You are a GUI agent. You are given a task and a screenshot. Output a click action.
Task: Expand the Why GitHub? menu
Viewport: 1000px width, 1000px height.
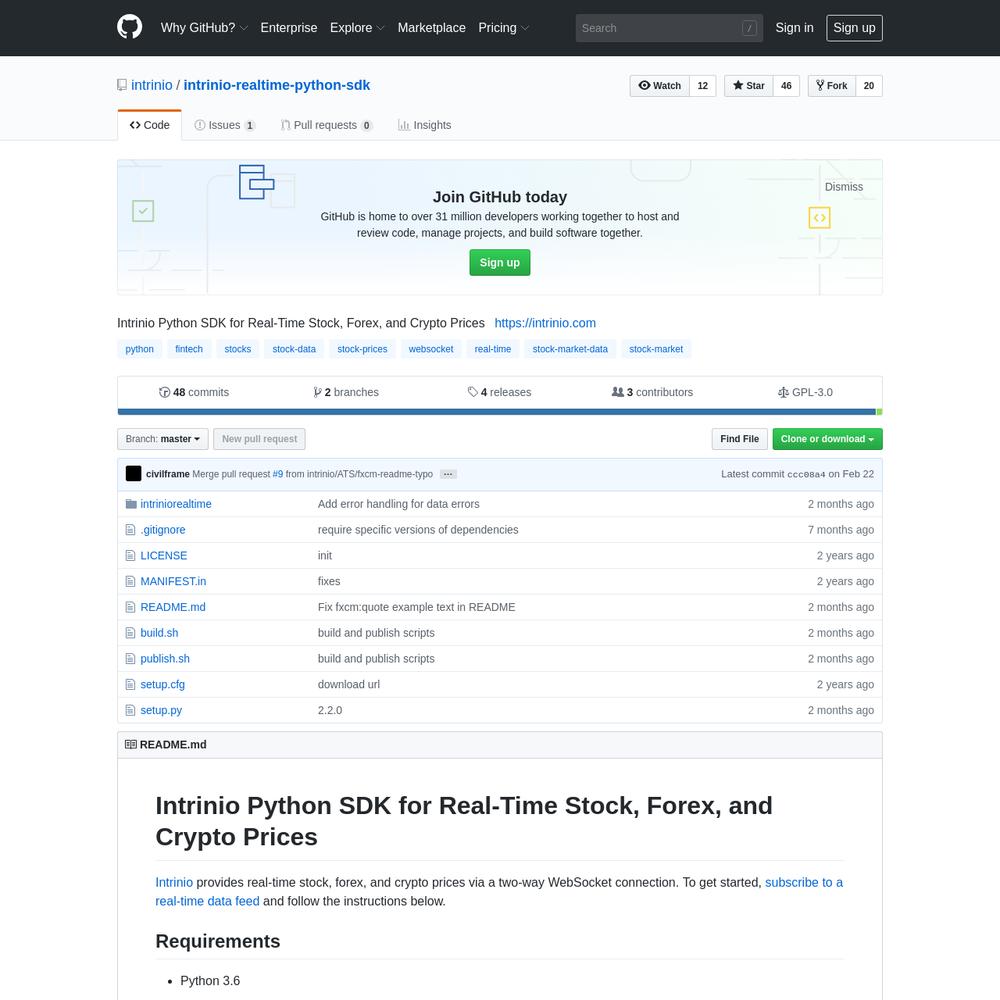click(x=204, y=28)
